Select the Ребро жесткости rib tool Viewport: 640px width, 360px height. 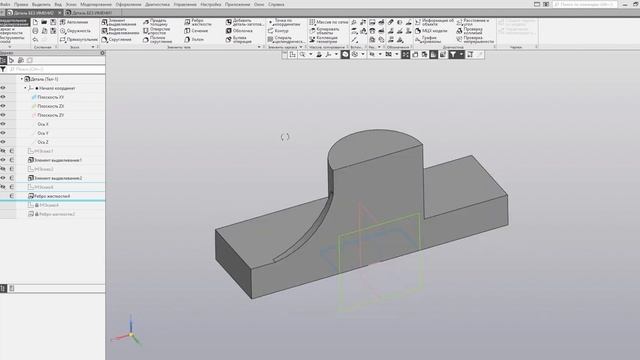[x=198, y=22]
